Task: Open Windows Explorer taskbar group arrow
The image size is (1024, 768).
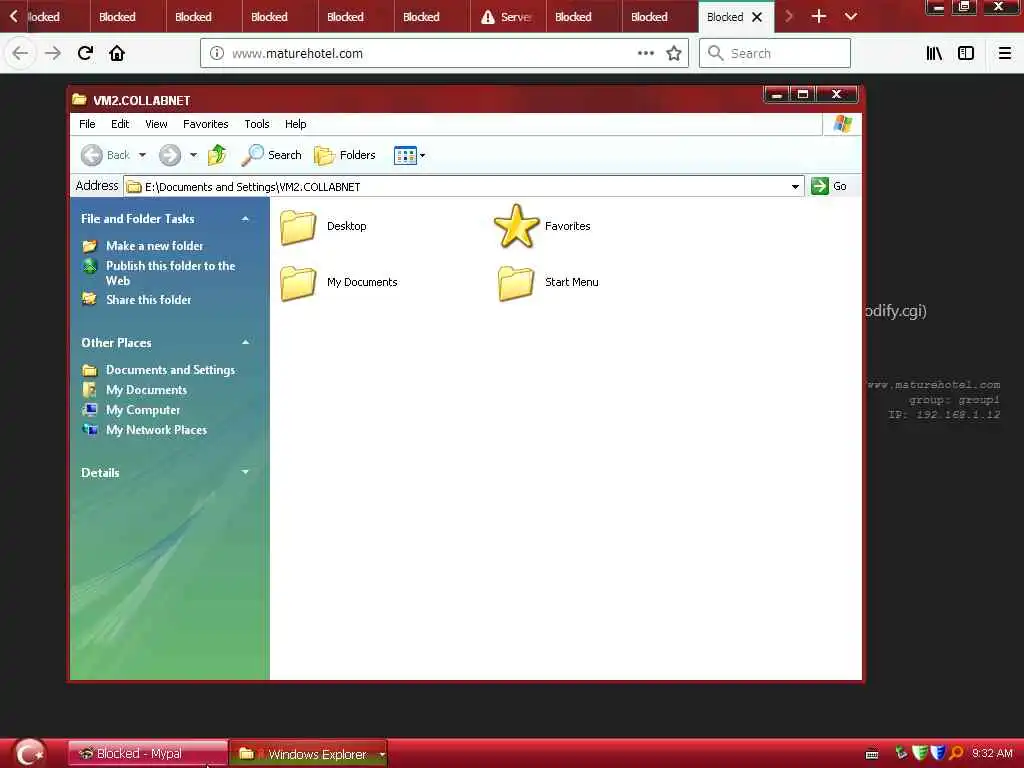Action: 382,754
